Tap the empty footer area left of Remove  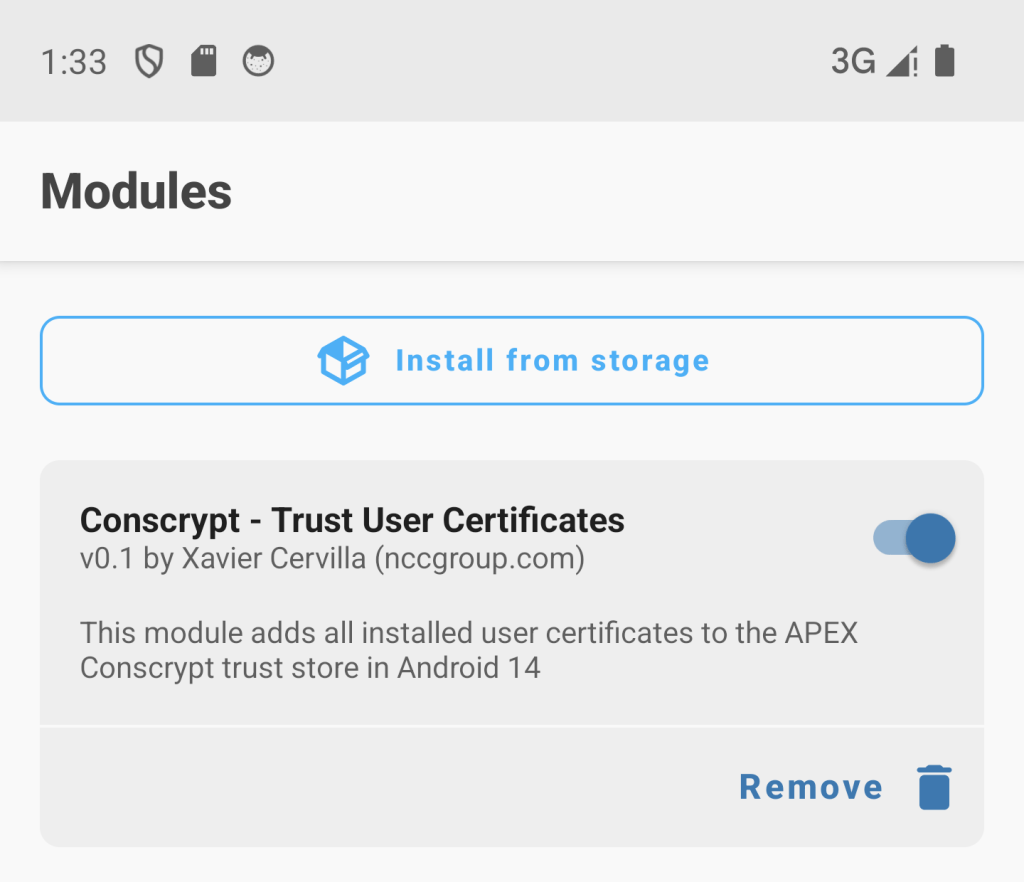pyautogui.click(x=380, y=787)
